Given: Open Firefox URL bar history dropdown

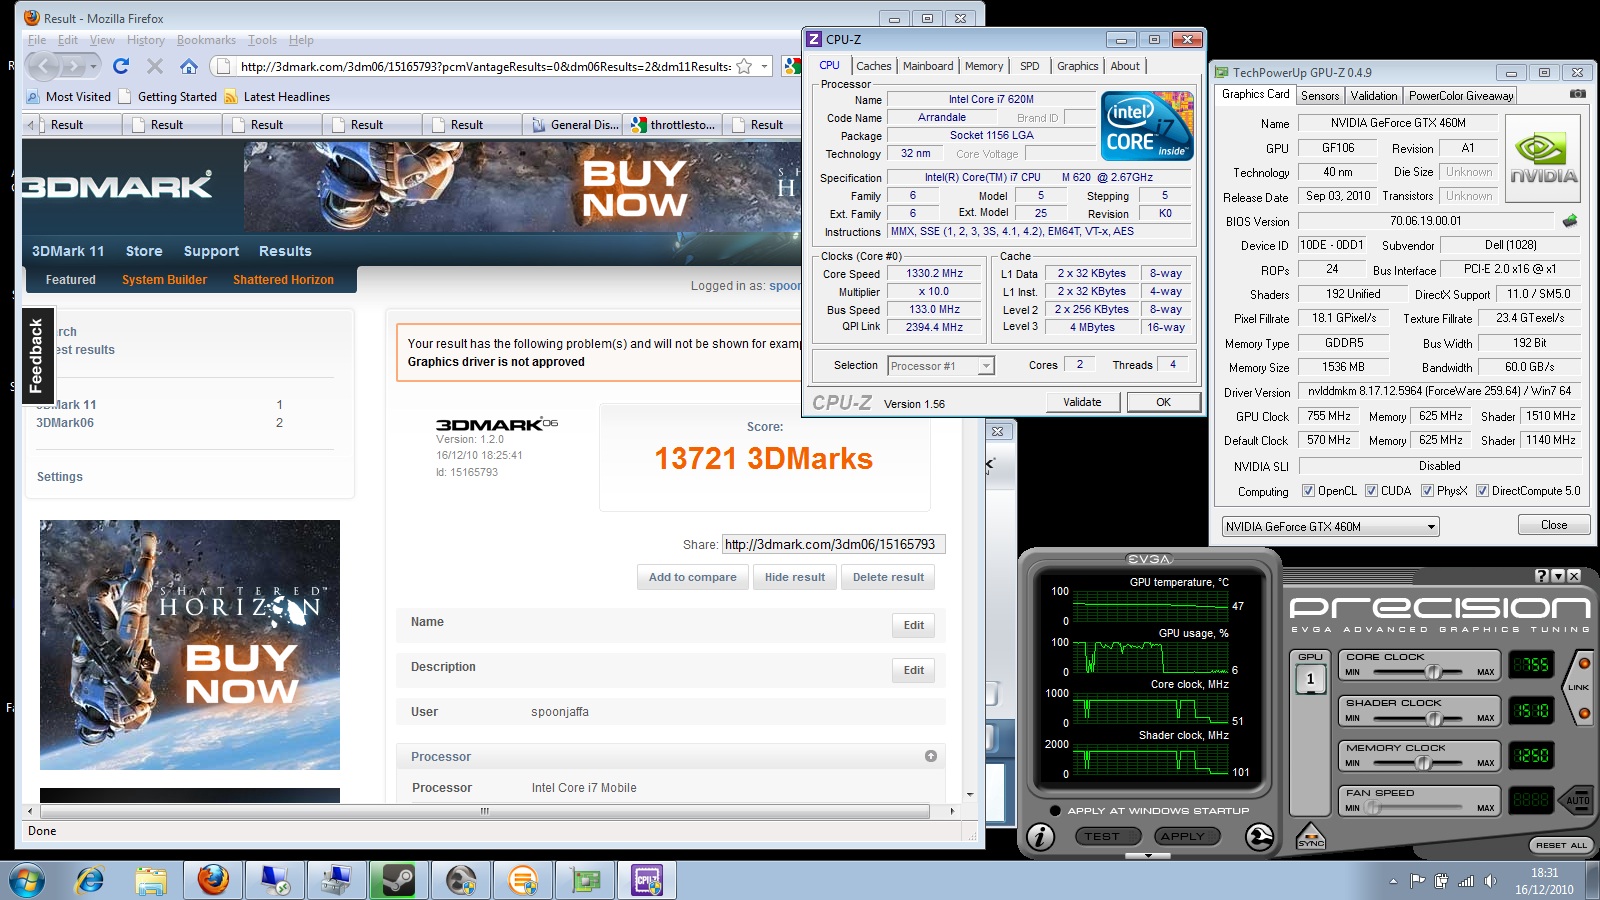Looking at the screenshot, I should point(765,66).
